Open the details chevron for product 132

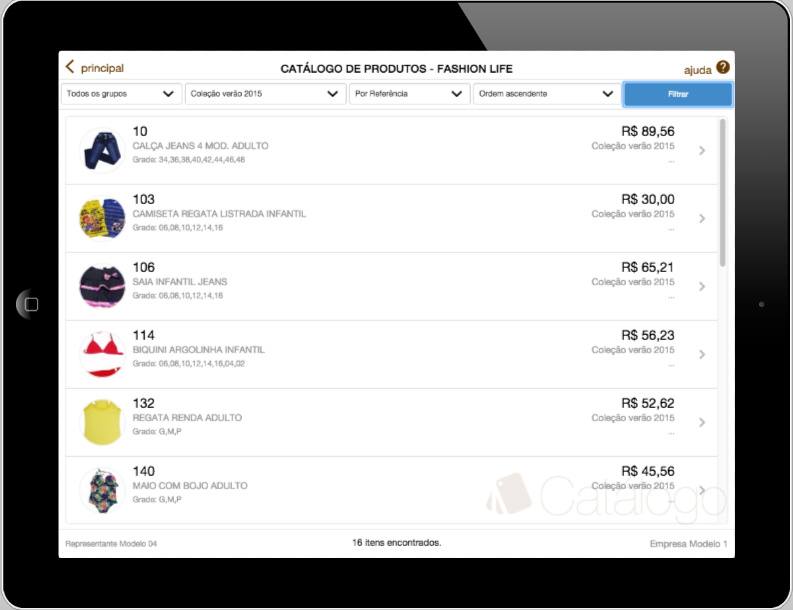pyautogui.click(x=702, y=422)
